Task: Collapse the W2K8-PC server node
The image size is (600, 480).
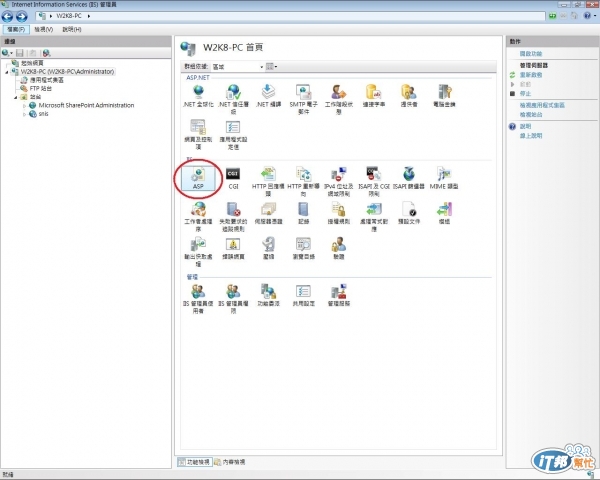Action: click(7, 72)
